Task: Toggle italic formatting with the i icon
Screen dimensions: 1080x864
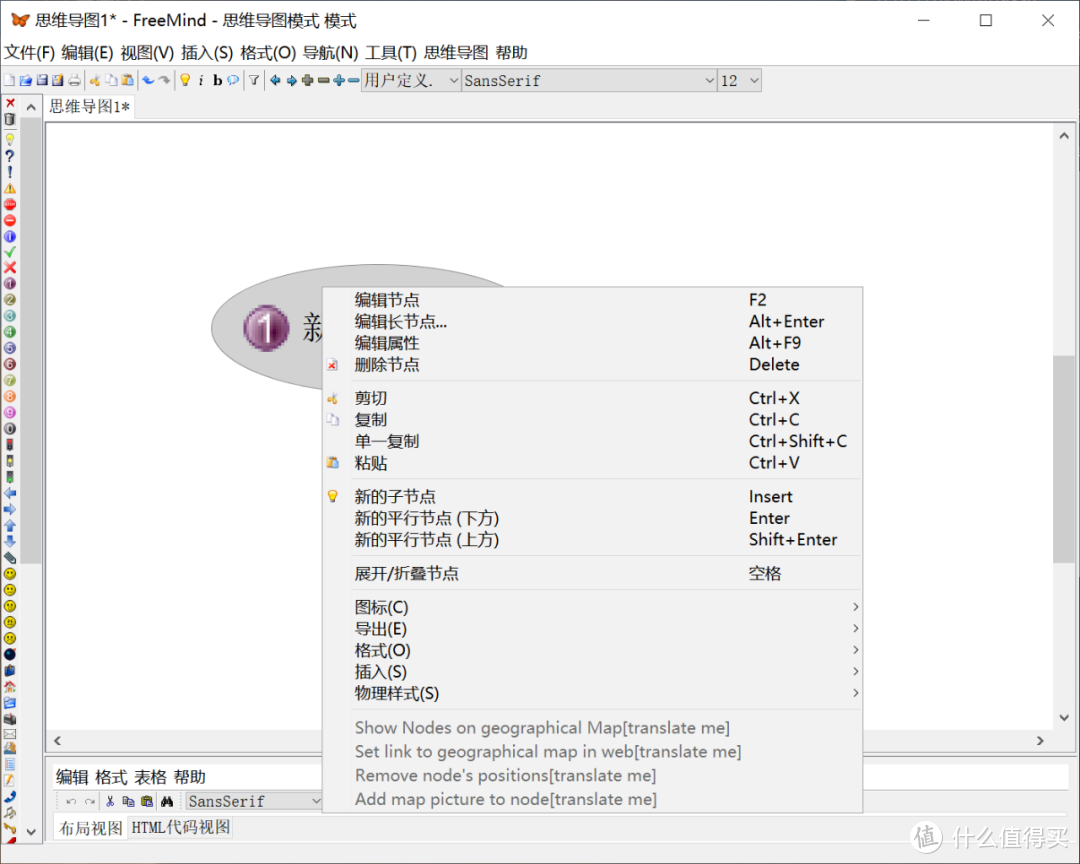Action: pos(200,81)
